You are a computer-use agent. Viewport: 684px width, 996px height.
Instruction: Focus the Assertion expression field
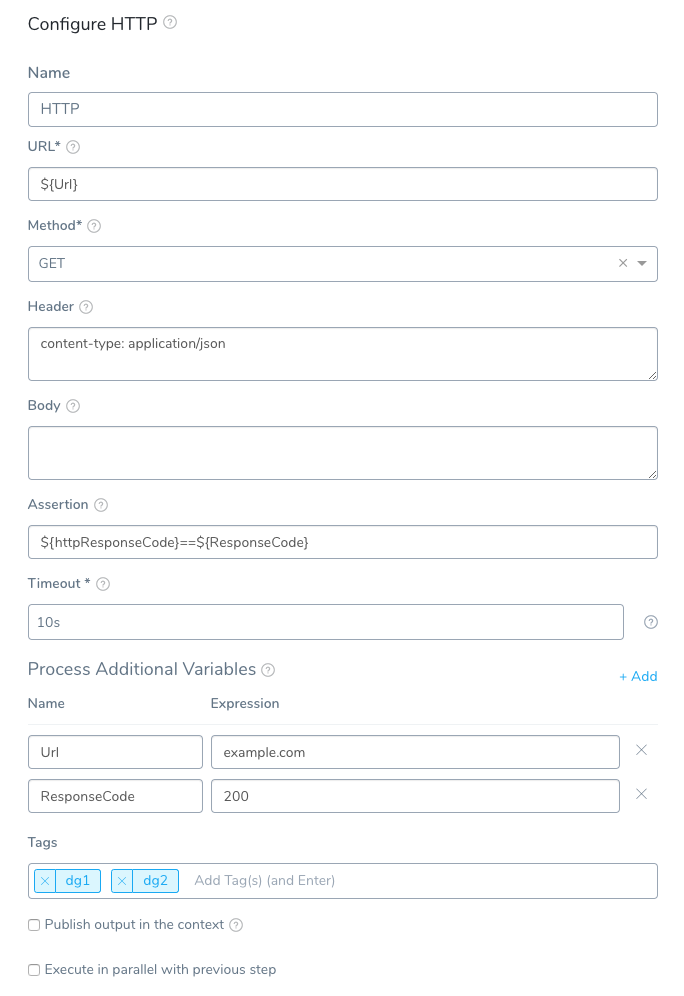click(343, 542)
